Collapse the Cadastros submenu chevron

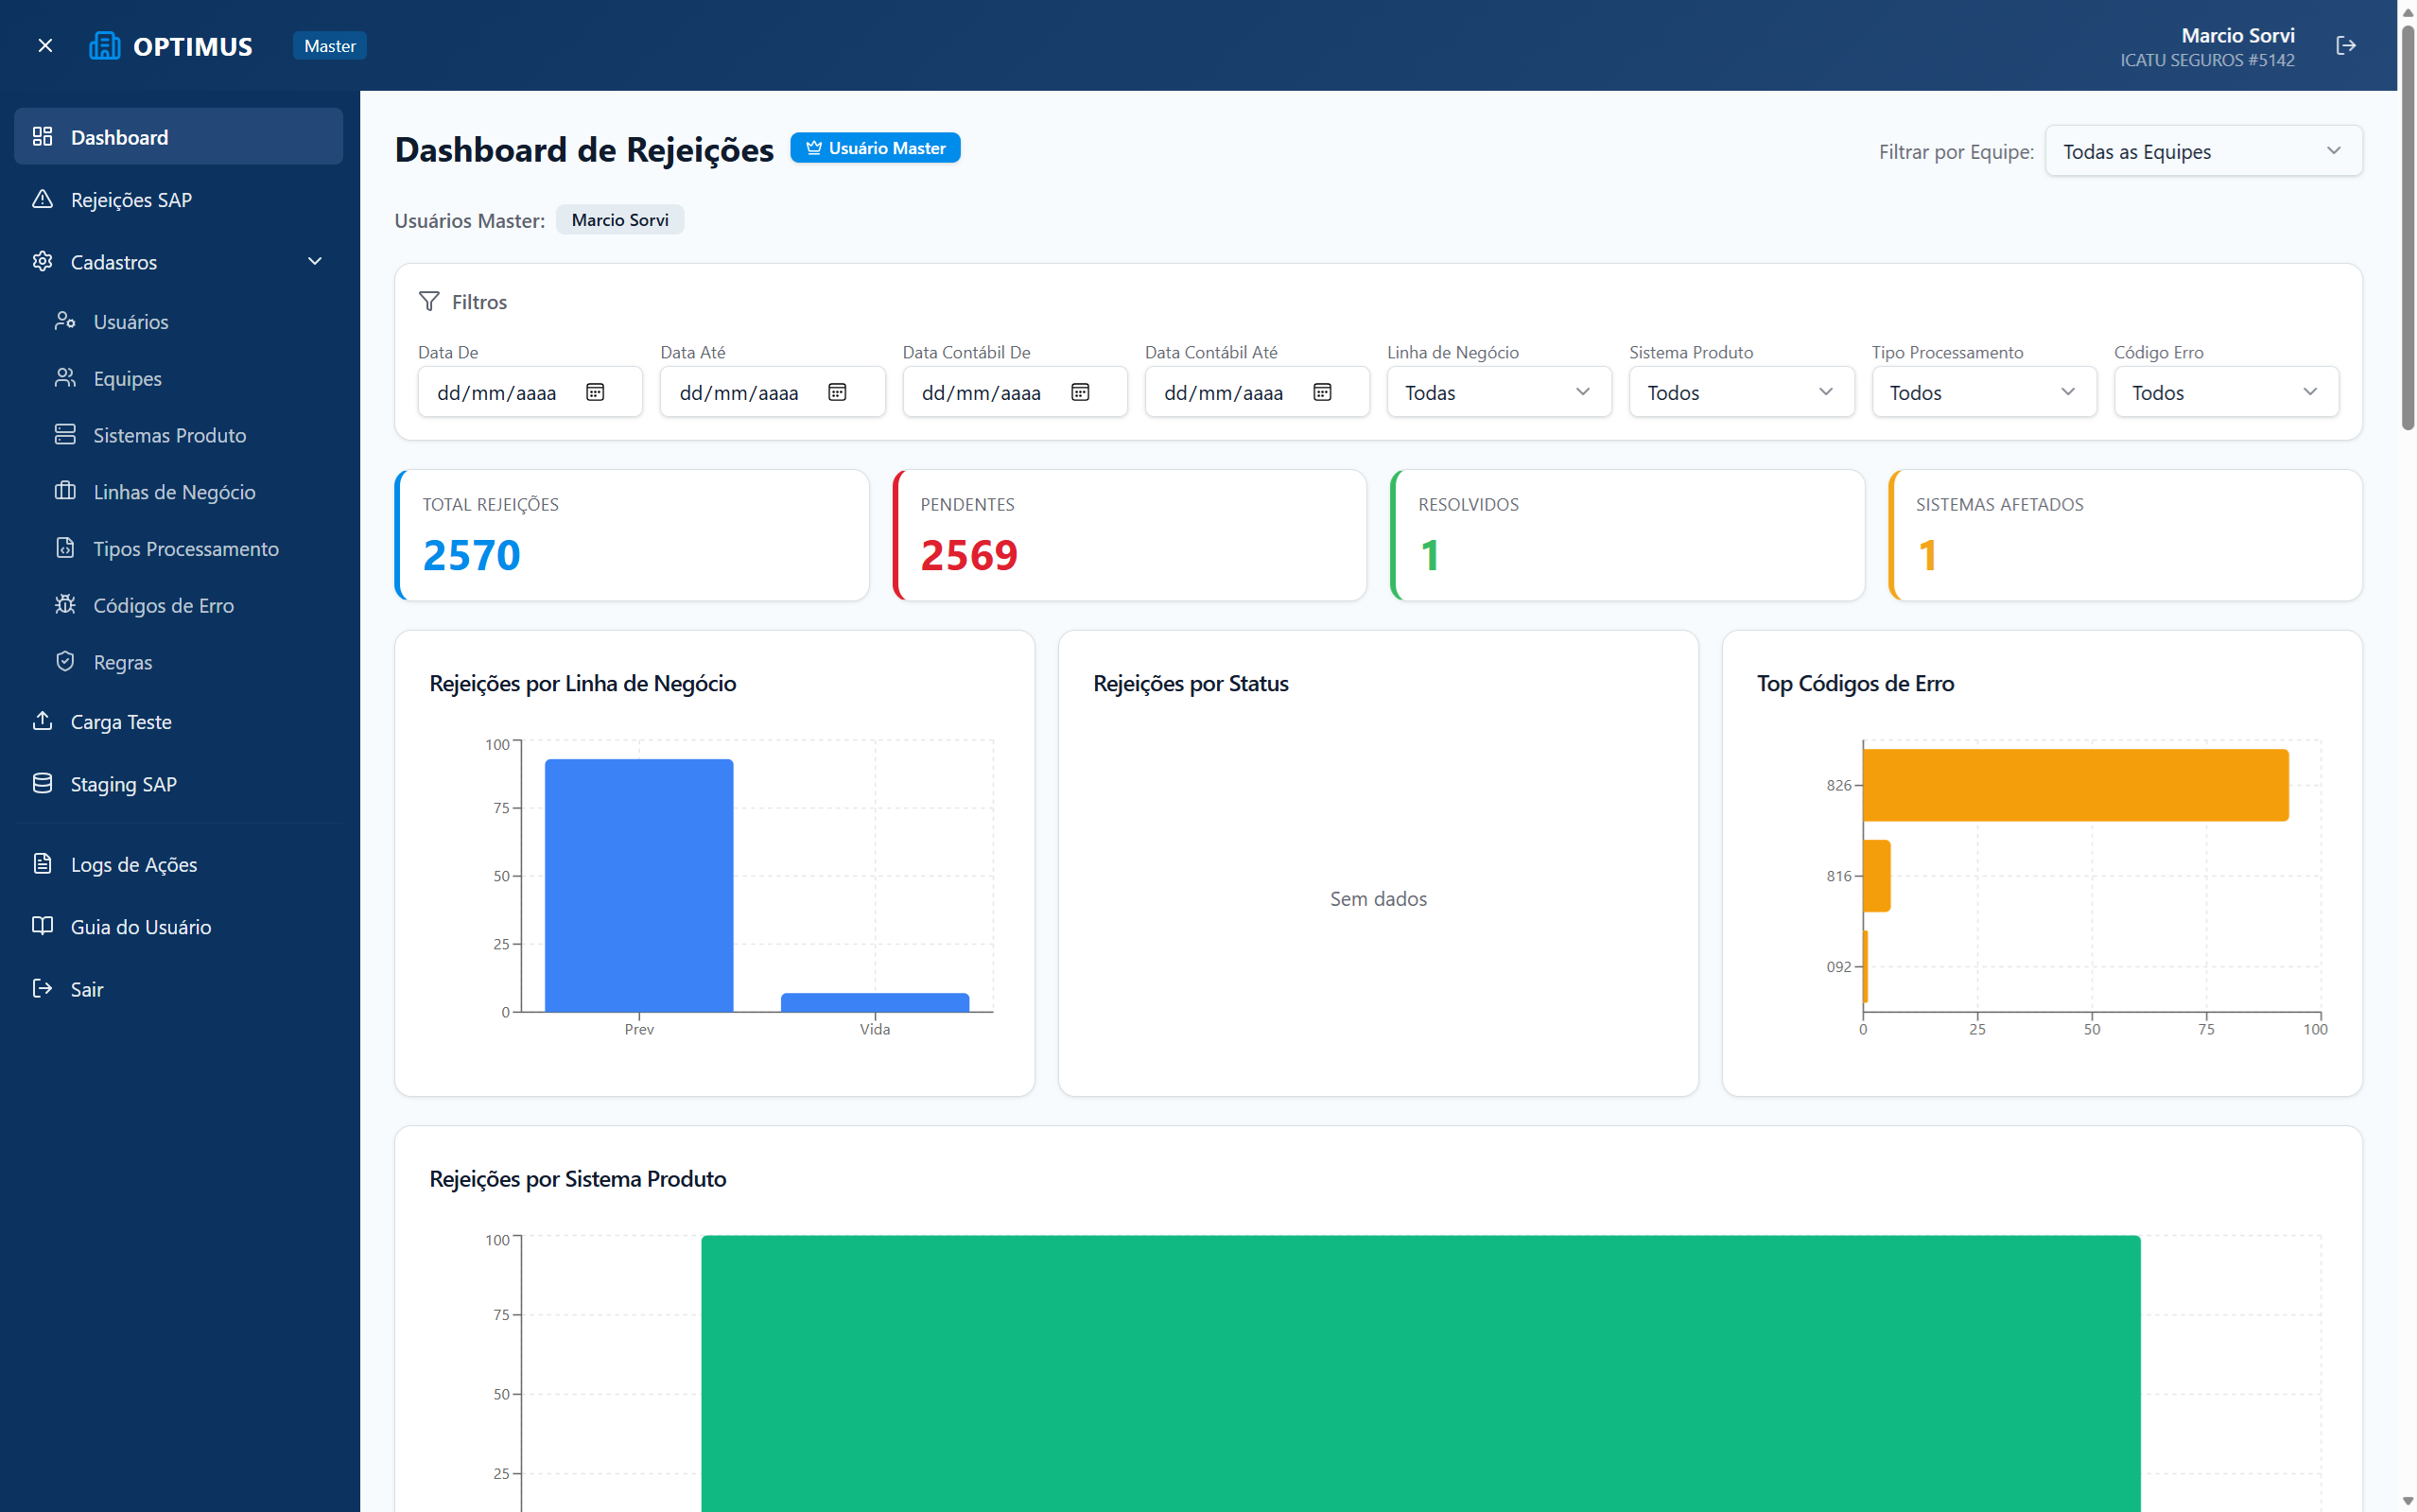[315, 261]
